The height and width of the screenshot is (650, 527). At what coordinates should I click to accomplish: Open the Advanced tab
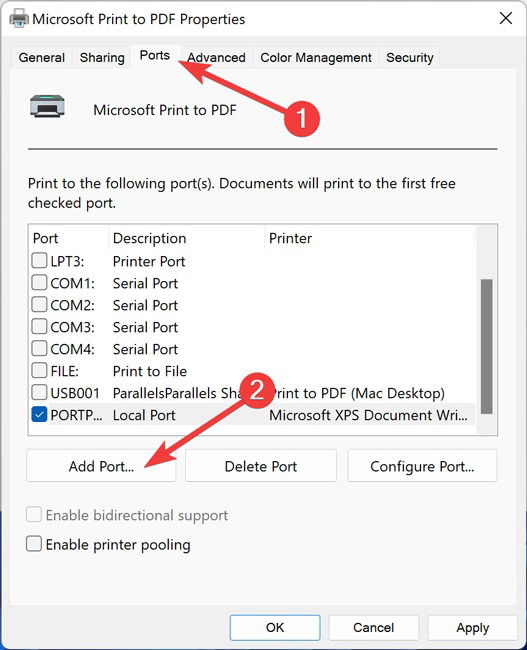(216, 57)
